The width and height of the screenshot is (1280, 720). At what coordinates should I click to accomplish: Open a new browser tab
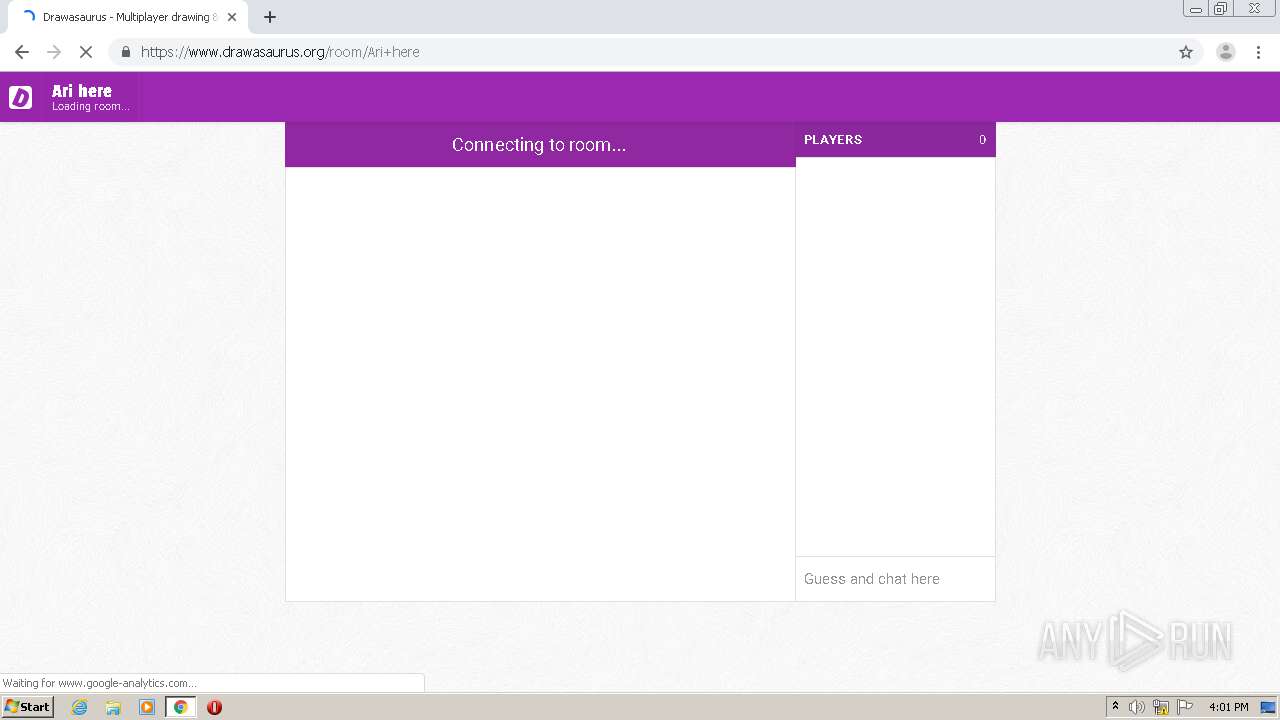(x=270, y=17)
